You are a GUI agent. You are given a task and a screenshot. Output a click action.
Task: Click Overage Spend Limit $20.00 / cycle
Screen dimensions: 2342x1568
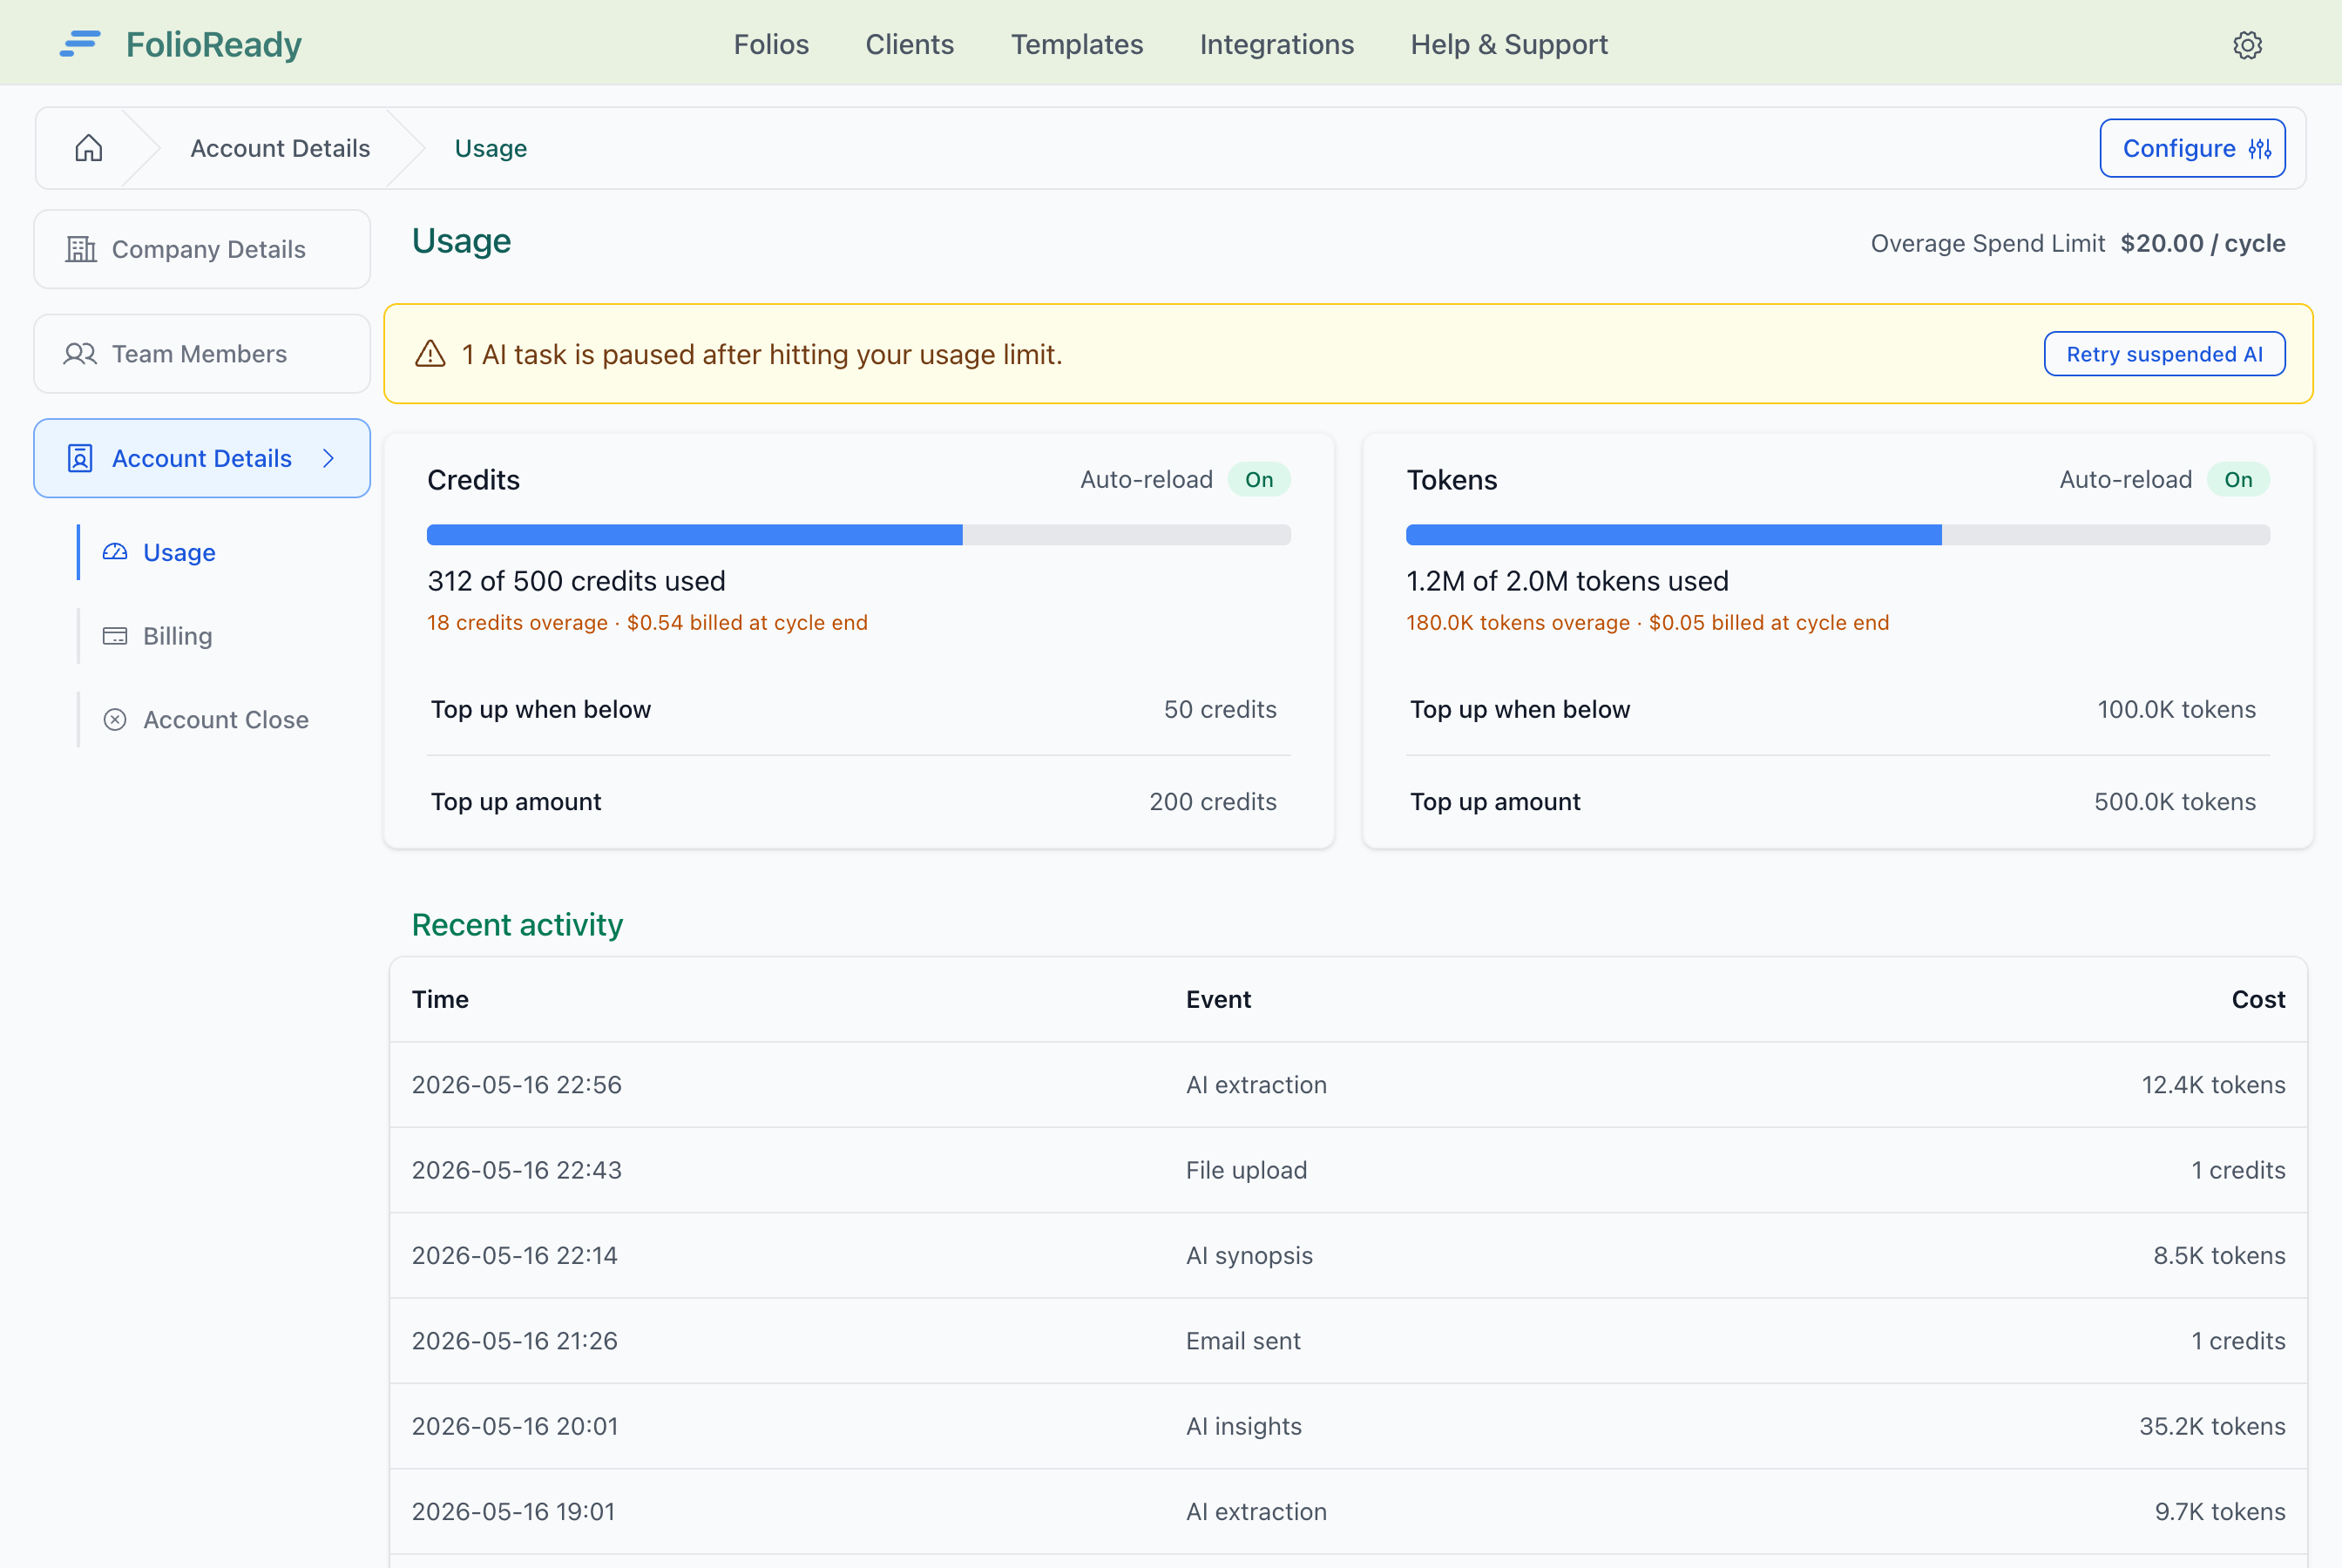pyautogui.click(x=2077, y=243)
